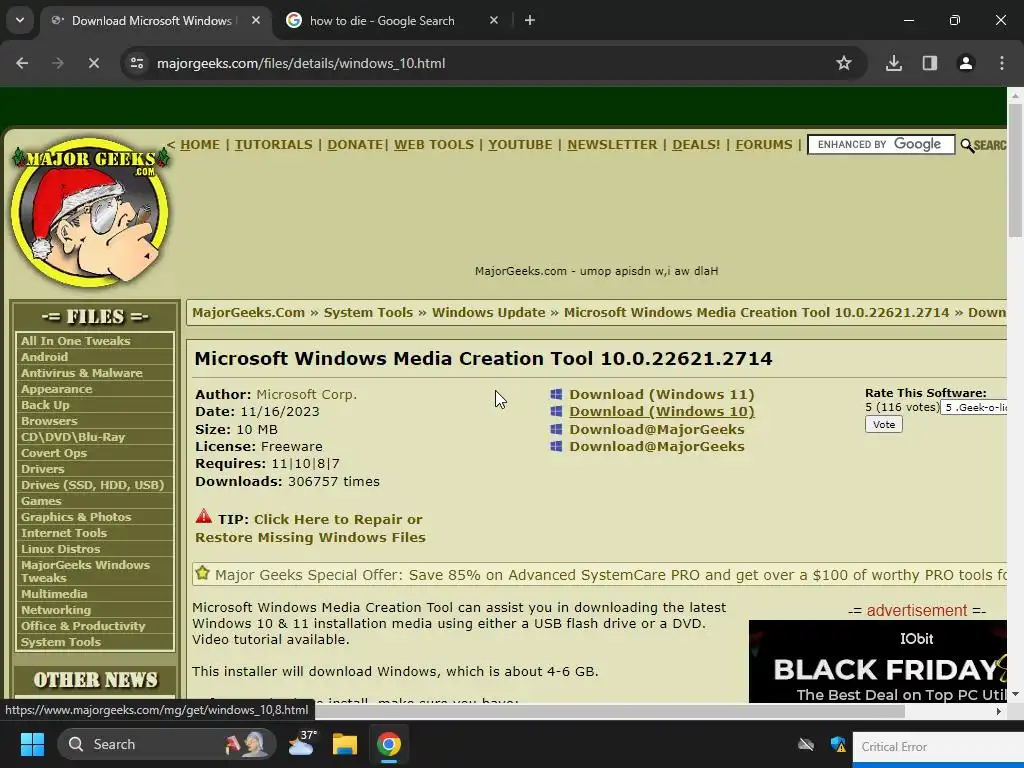Open the WEB TOOLS nav link
Screen dimensions: 1024x768
pyautogui.click(x=434, y=144)
